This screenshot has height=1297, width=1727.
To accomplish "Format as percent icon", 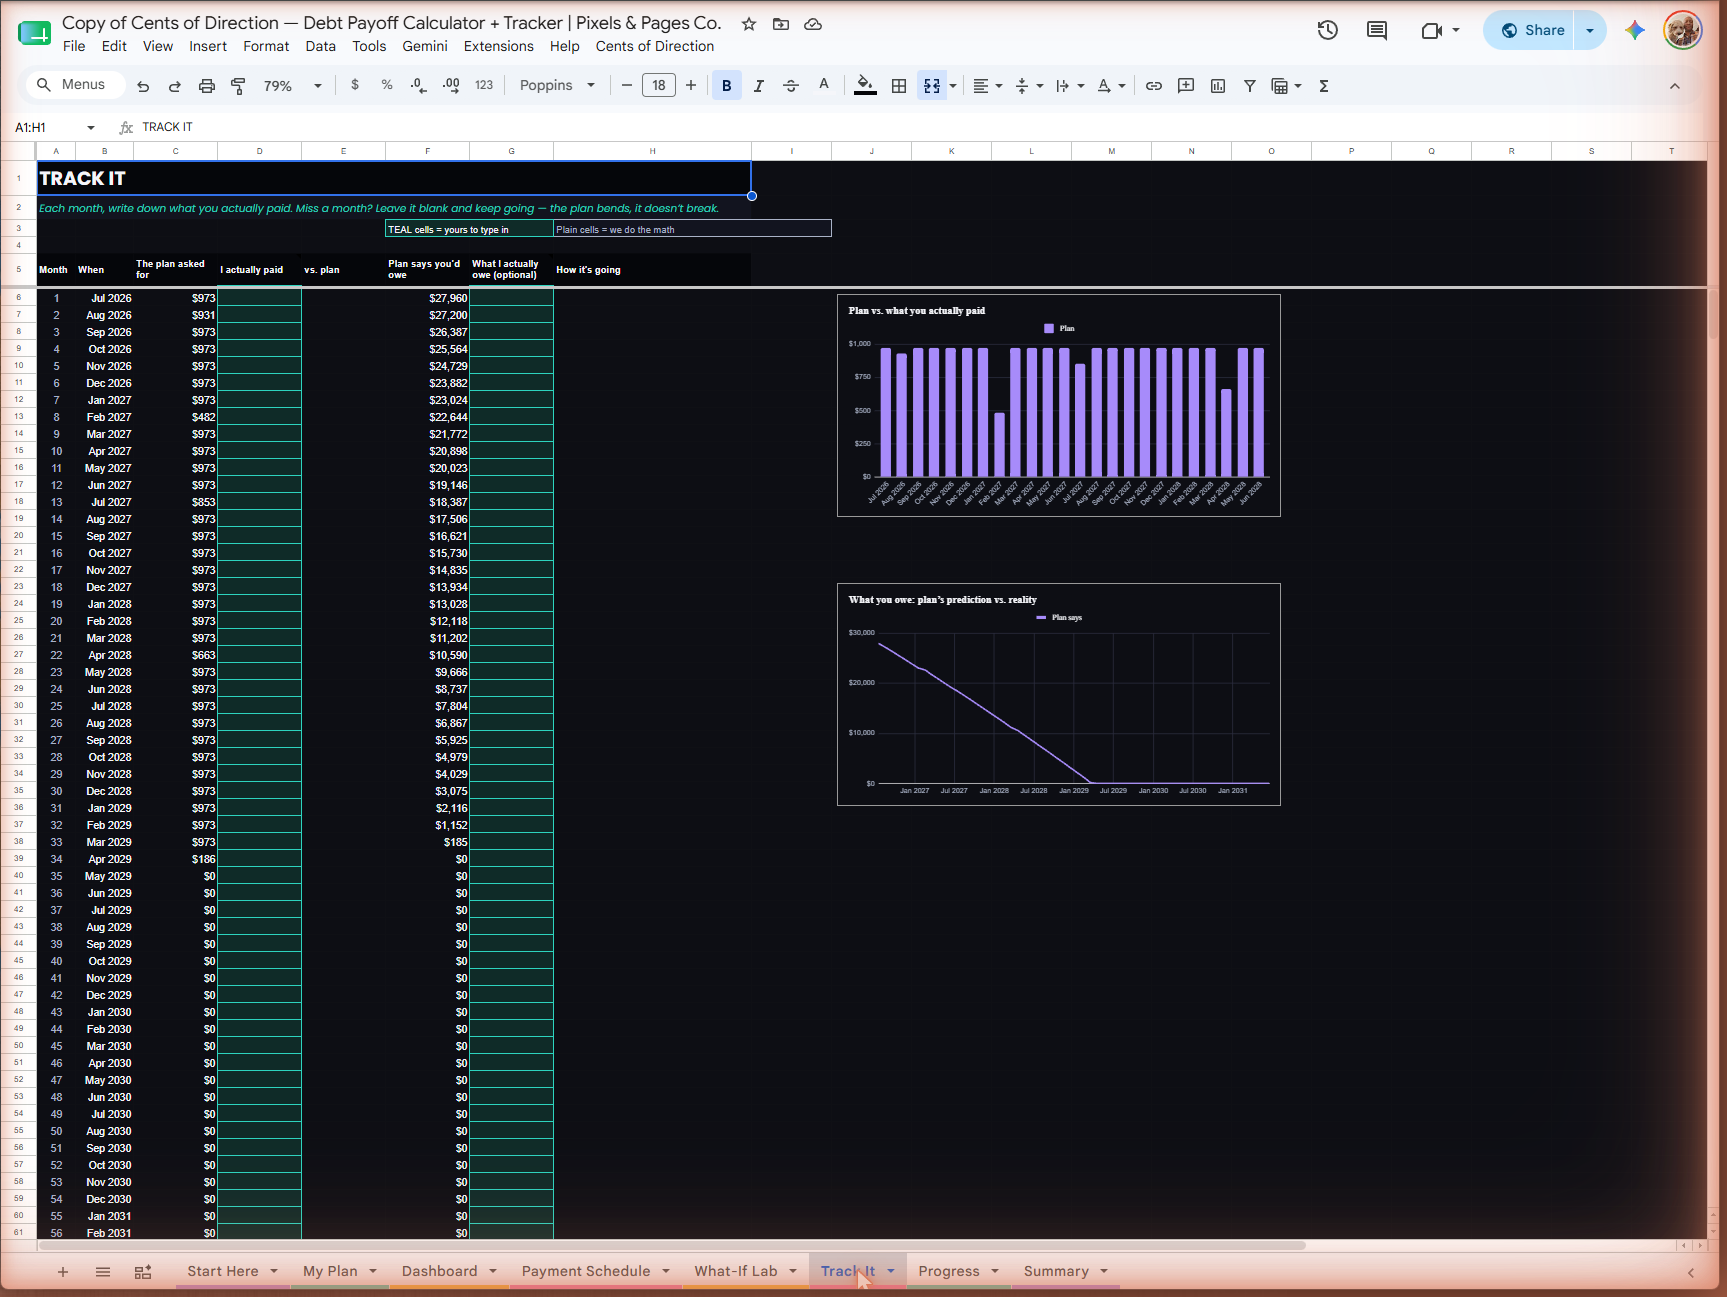I will (387, 85).
